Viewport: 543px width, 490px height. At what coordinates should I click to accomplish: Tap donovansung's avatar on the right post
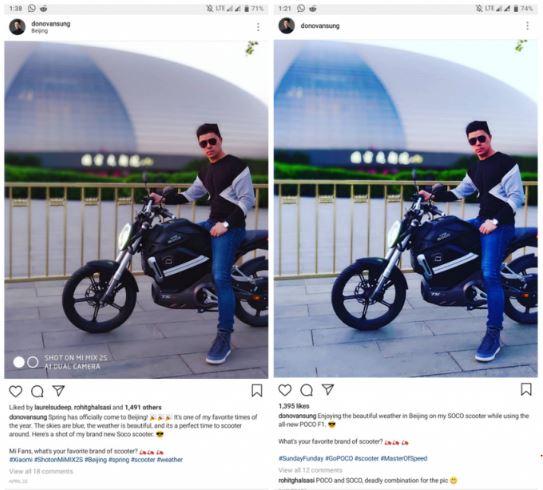(287, 25)
